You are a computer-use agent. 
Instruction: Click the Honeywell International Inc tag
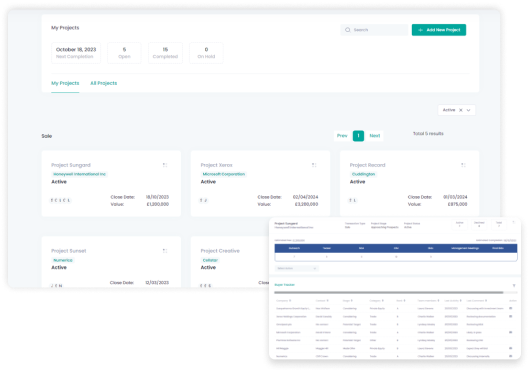pos(79,174)
